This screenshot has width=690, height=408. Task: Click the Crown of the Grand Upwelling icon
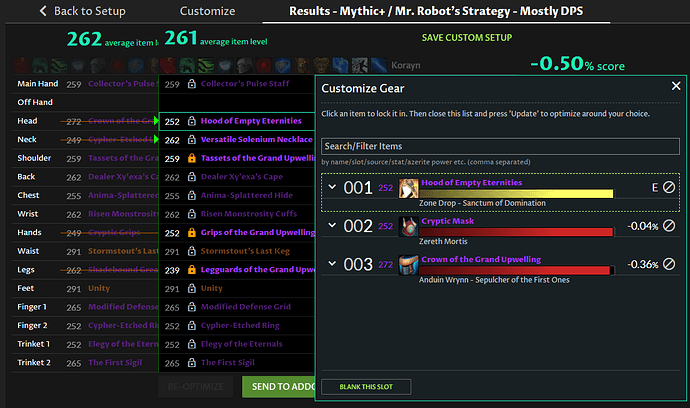pyautogui.click(x=408, y=265)
